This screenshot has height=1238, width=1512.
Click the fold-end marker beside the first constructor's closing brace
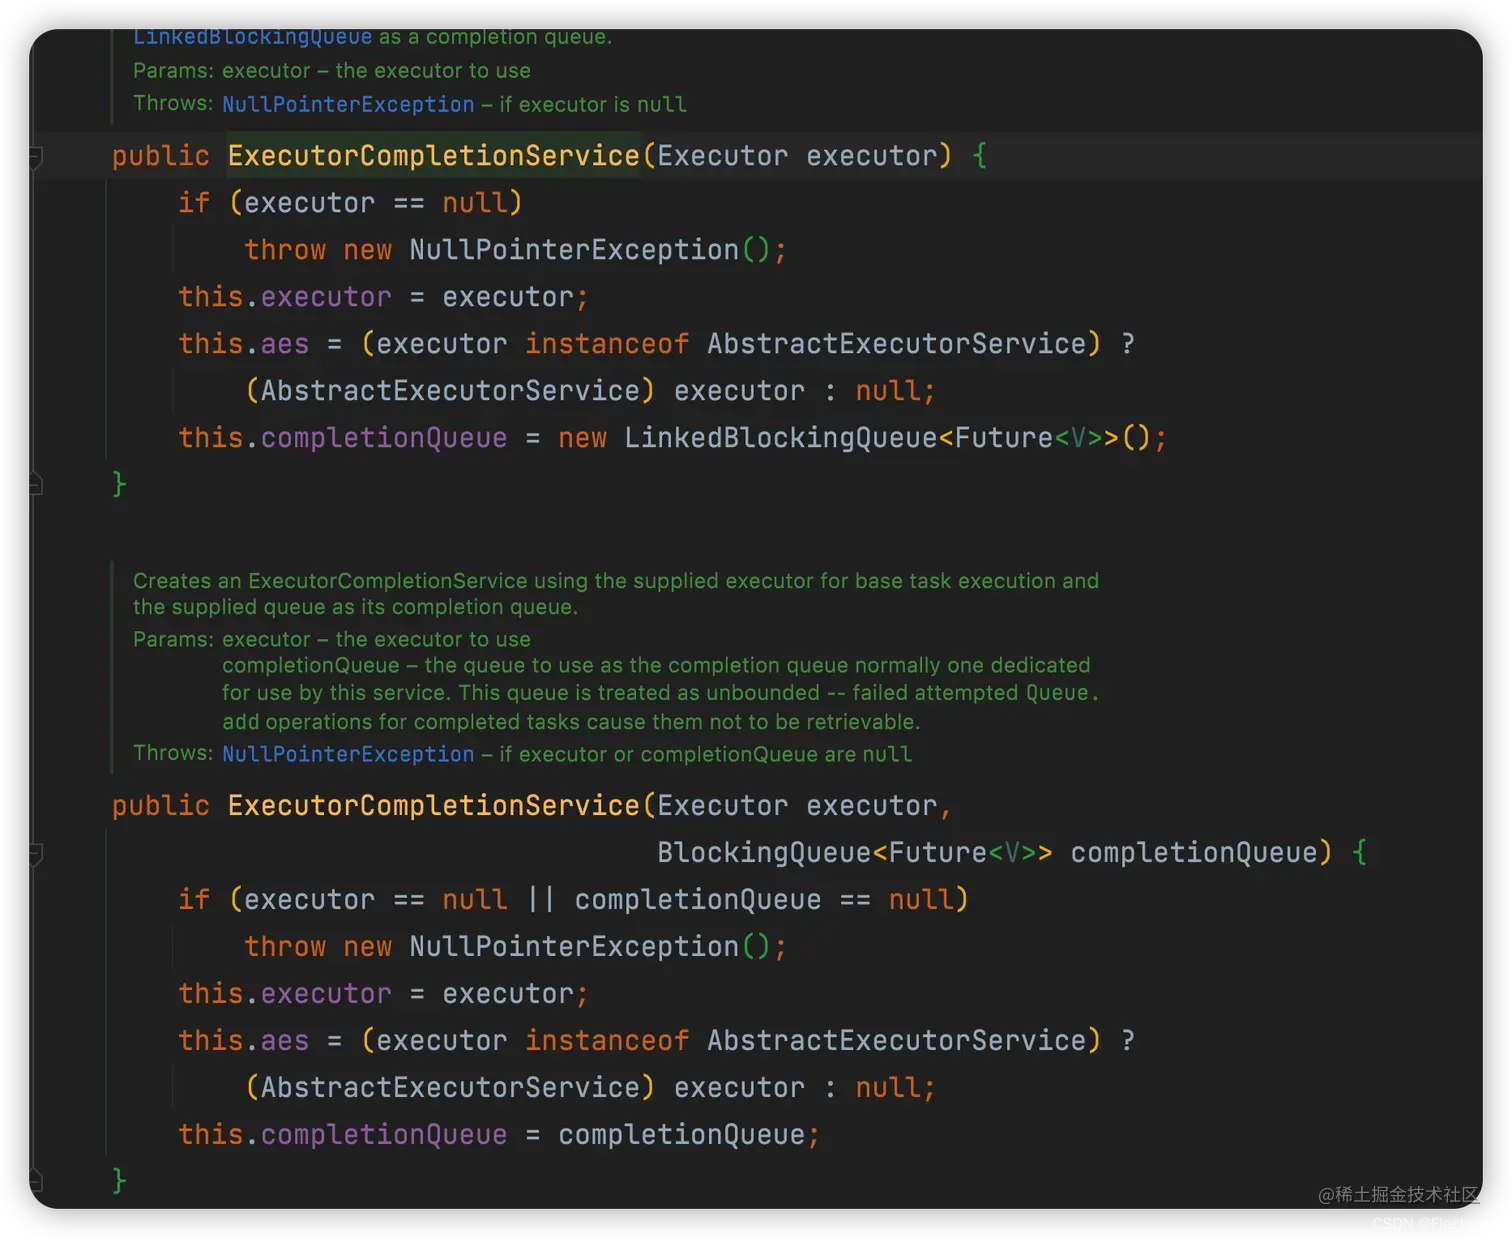pos(36,484)
